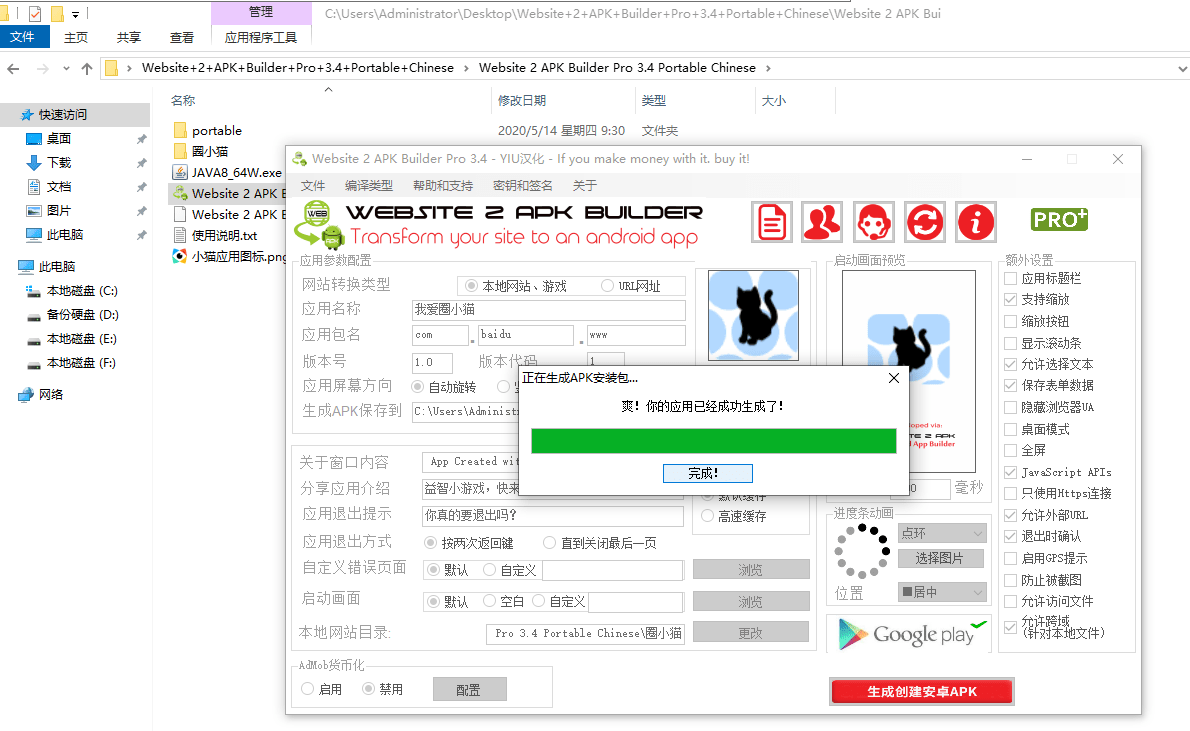The width and height of the screenshot is (1190, 731).
Task: Open 文档 in quick access sidebar
Action: (x=59, y=187)
